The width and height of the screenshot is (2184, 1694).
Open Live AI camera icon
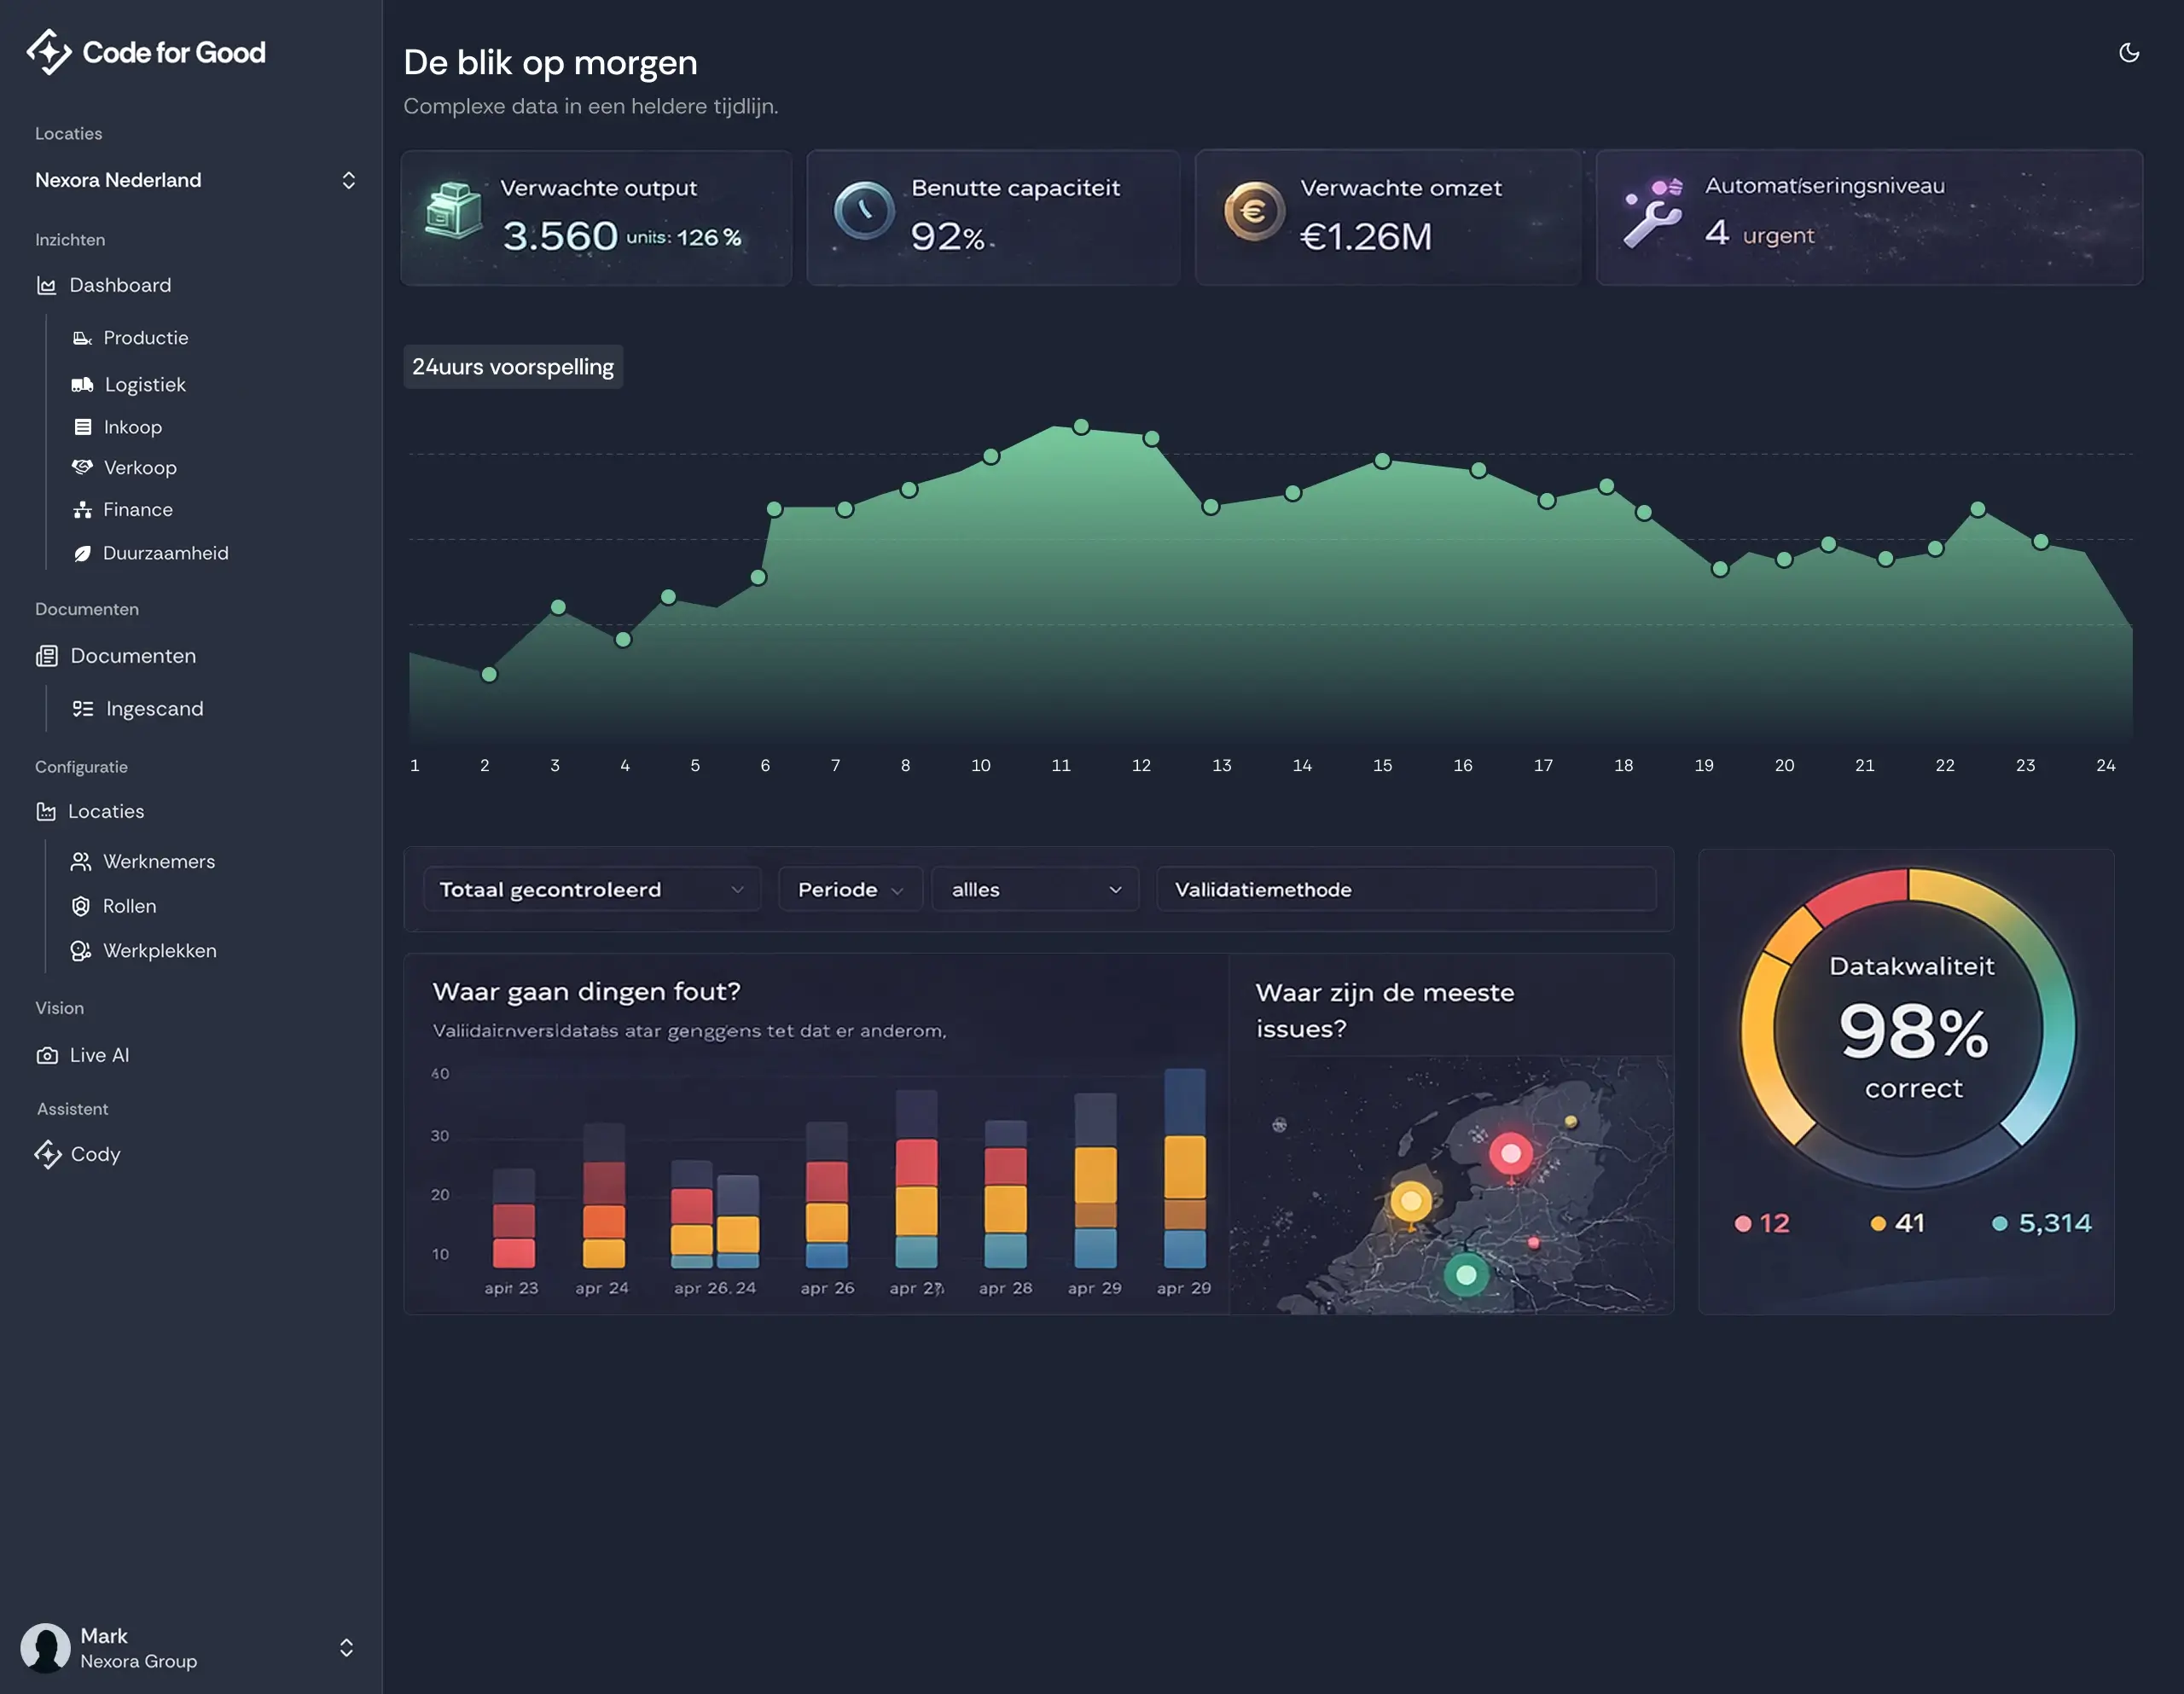[47, 1056]
